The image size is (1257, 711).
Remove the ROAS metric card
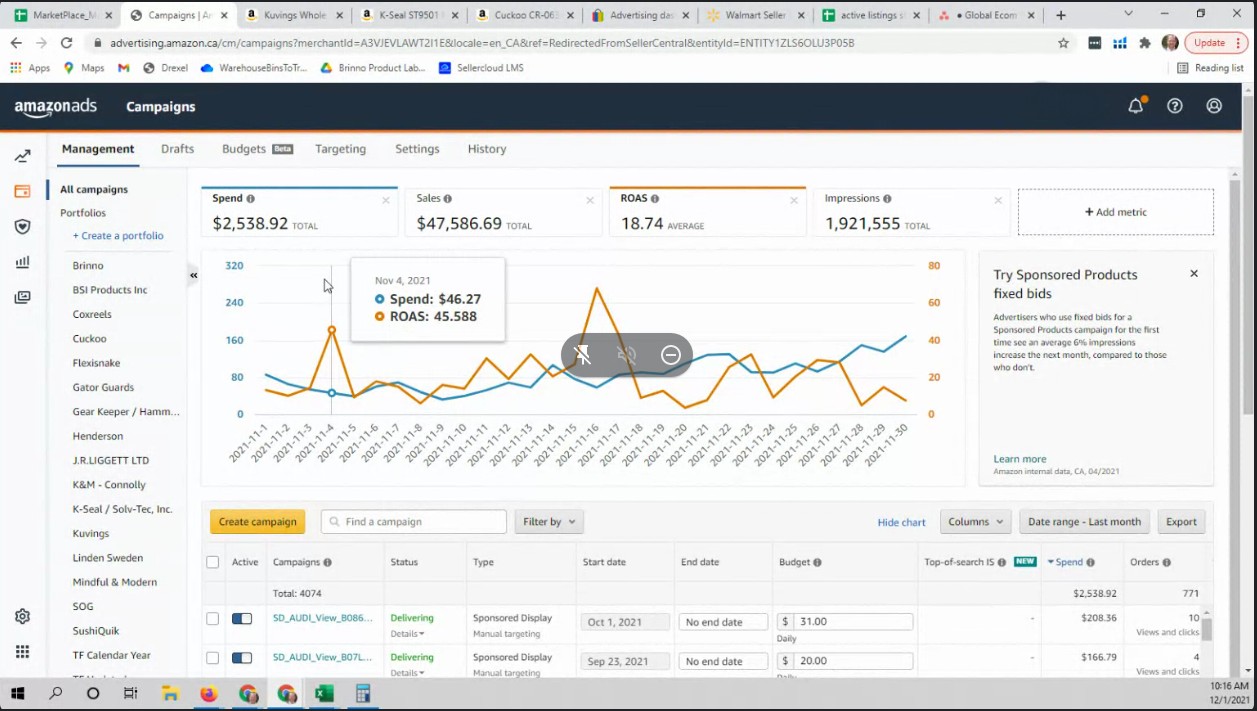pyautogui.click(x=794, y=200)
